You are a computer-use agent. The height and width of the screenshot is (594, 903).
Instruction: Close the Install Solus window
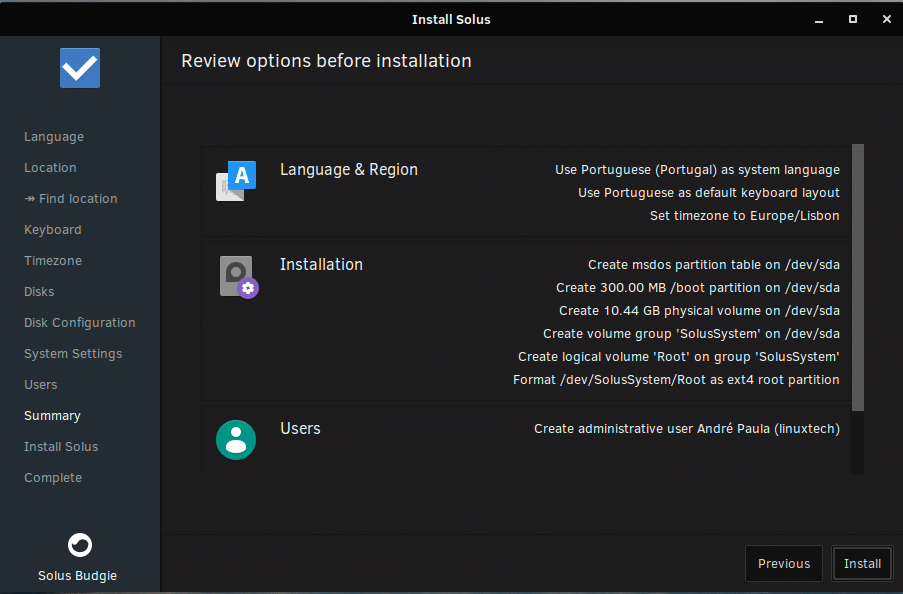point(887,20)
